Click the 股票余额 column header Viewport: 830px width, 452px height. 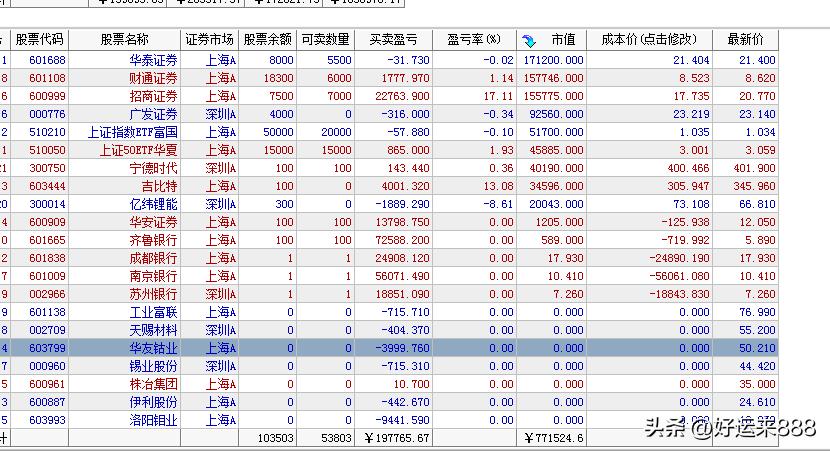tap(267, 40)
